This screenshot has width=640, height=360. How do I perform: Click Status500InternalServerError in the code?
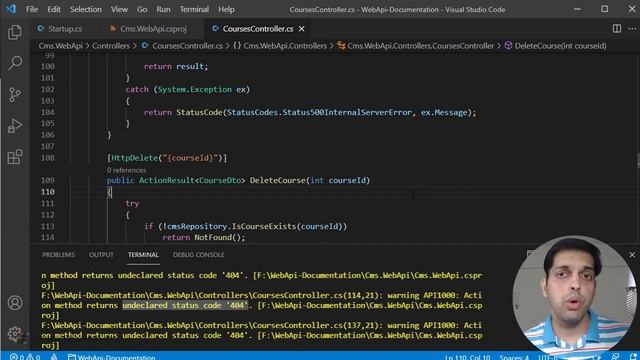click(x=347, y=112)
